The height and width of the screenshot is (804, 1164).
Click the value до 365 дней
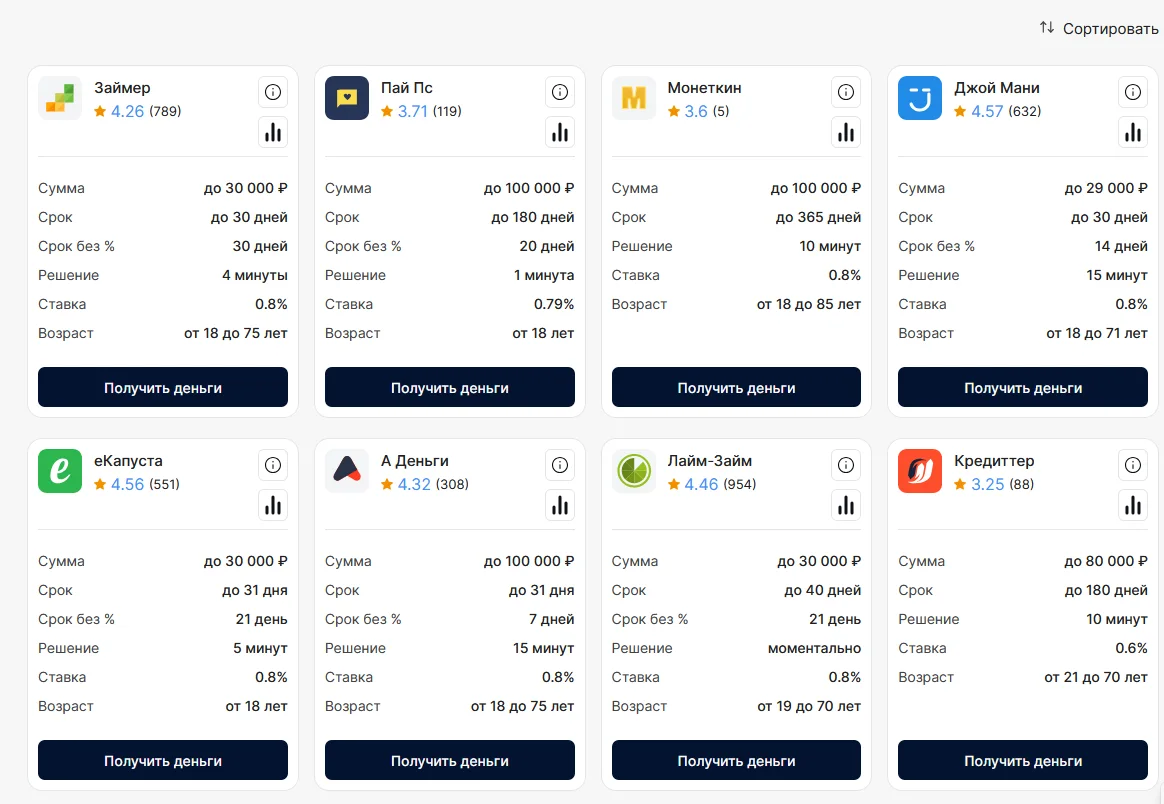click(x=818, y=217)
